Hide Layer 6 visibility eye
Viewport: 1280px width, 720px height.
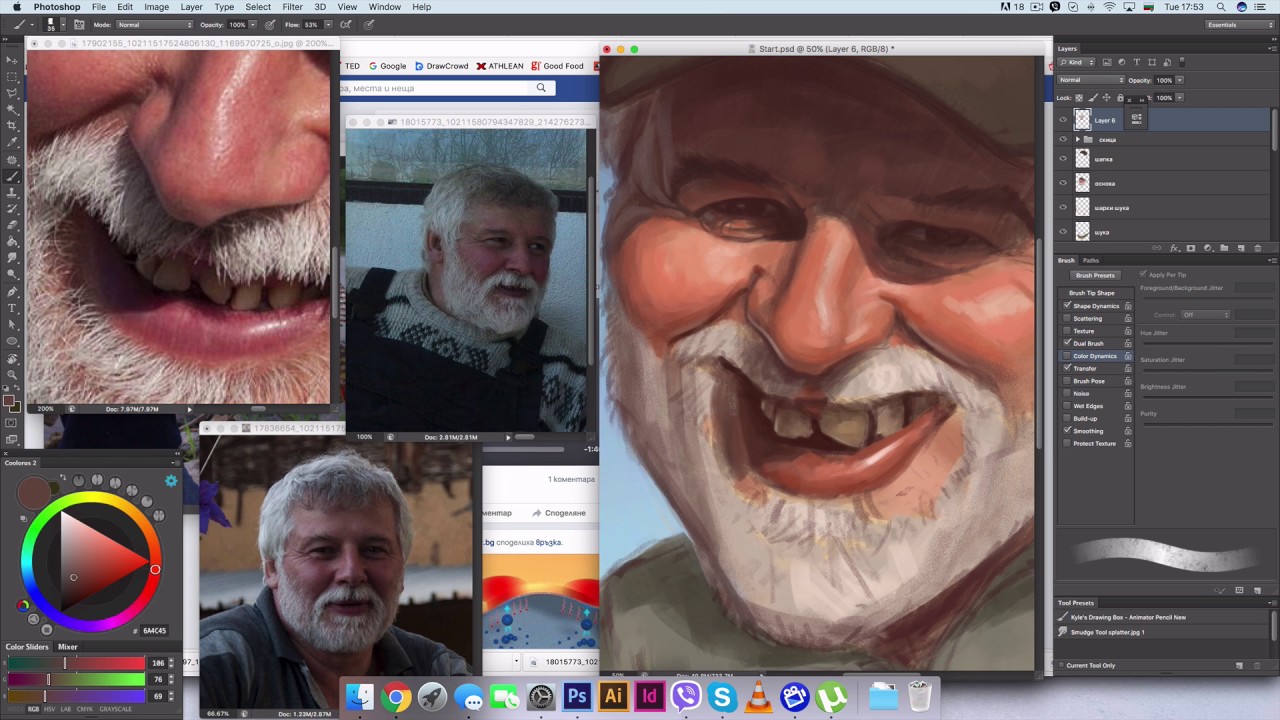[1063, 120]
